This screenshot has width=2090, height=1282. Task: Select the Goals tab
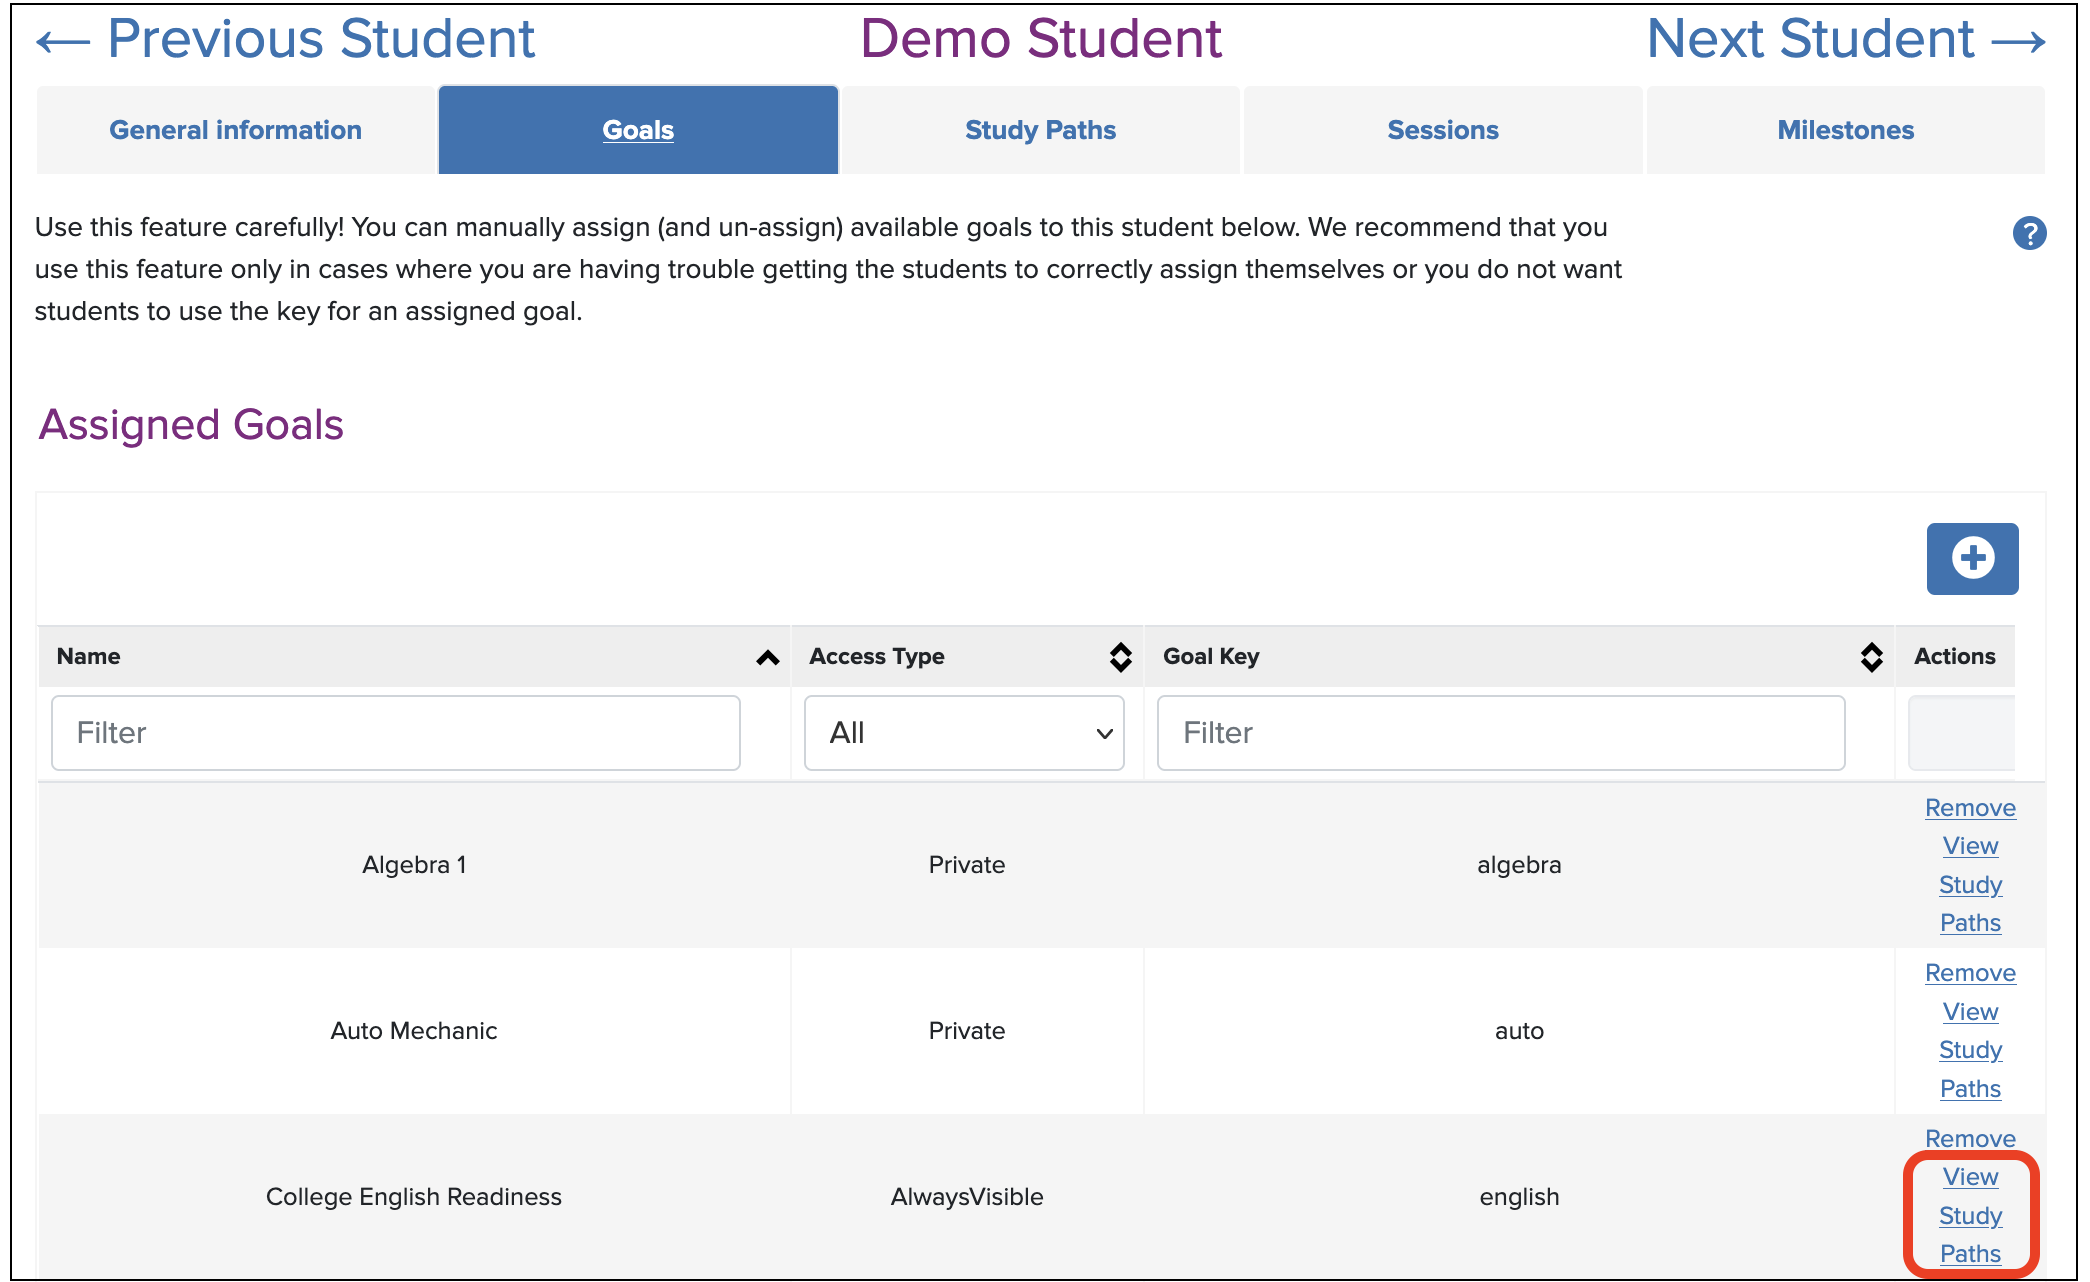click(x=638, y=130)
